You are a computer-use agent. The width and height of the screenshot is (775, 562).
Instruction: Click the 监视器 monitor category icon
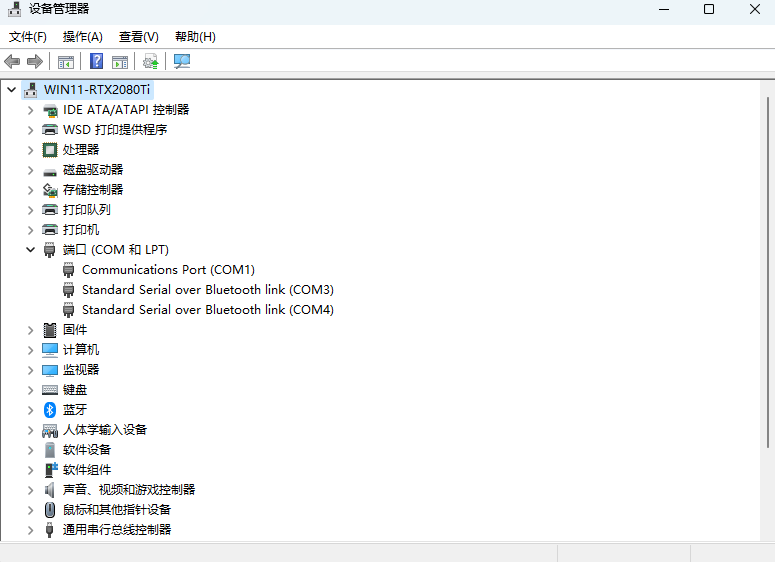(x=50, y=370)
